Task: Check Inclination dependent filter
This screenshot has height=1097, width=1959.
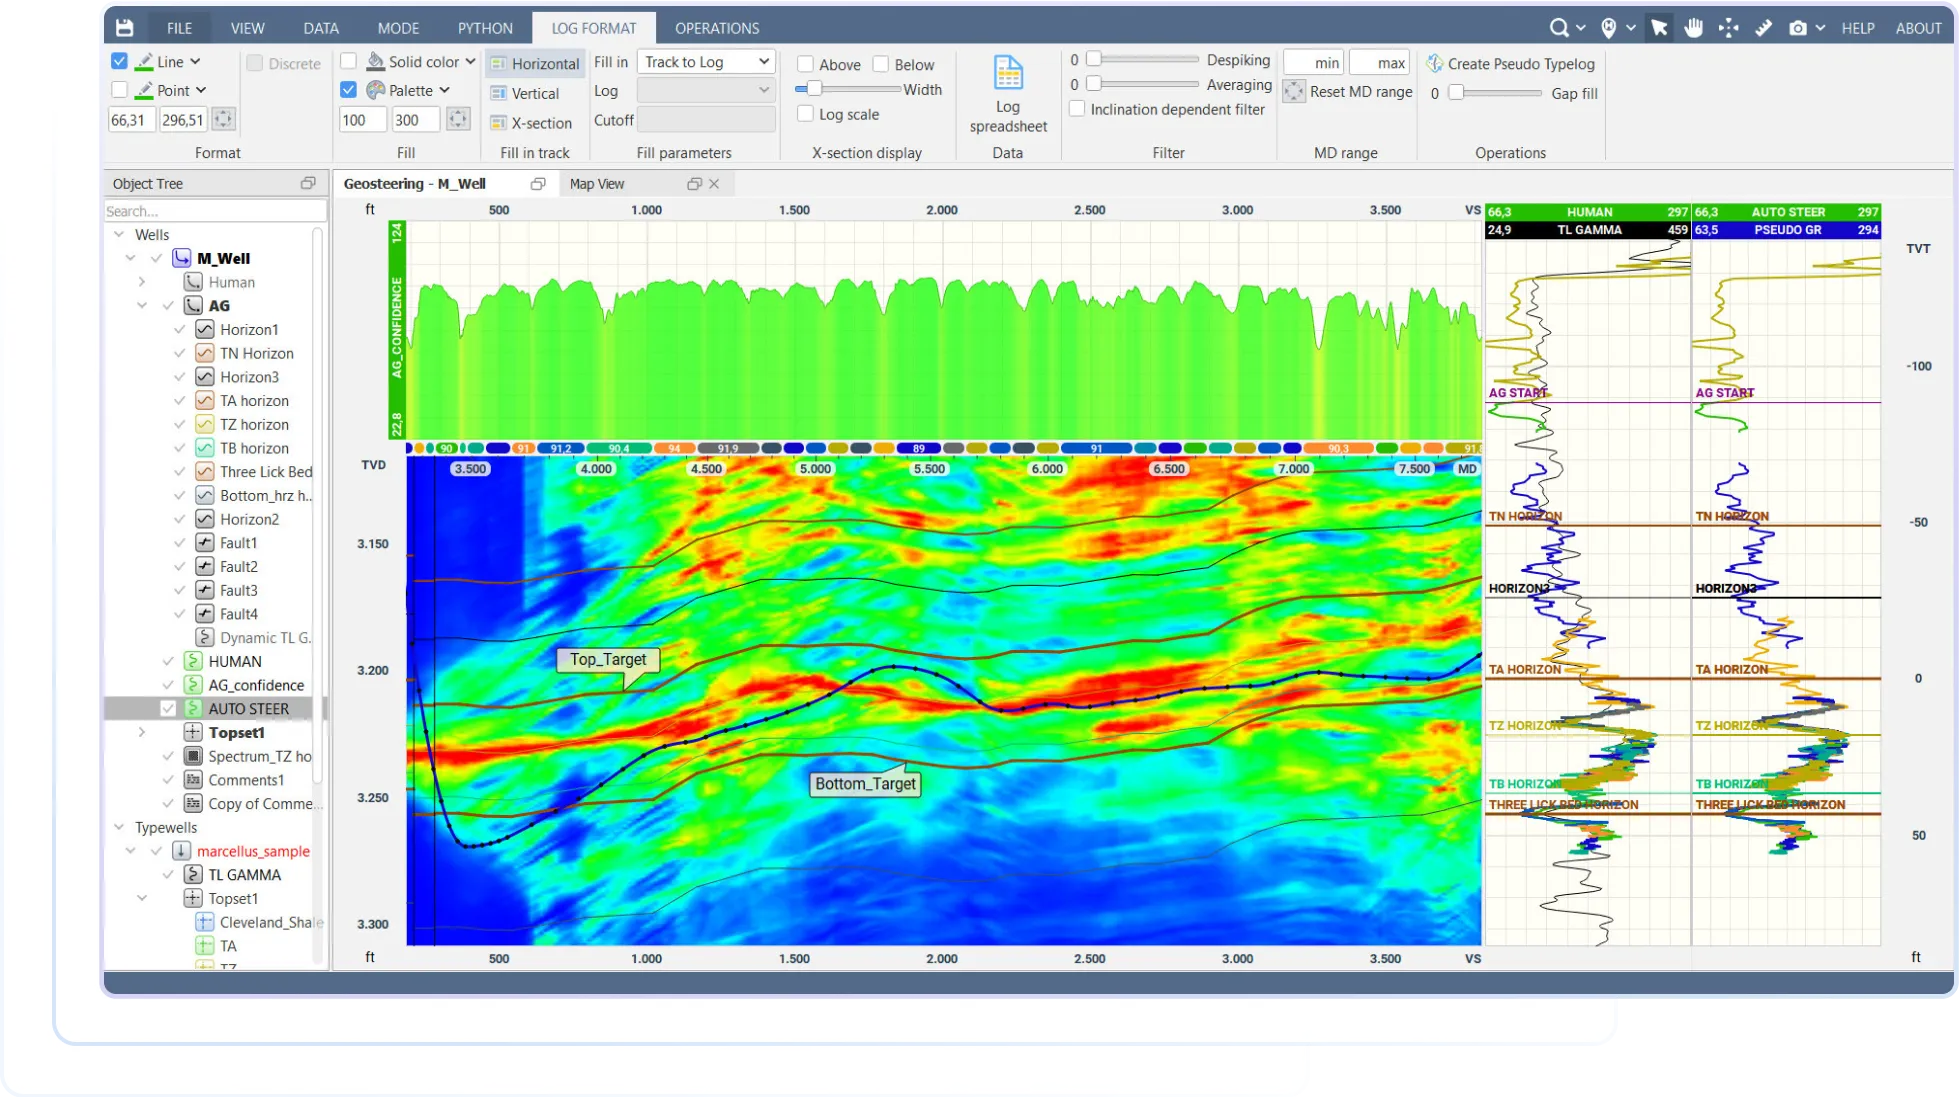Action: (1077, 109)
